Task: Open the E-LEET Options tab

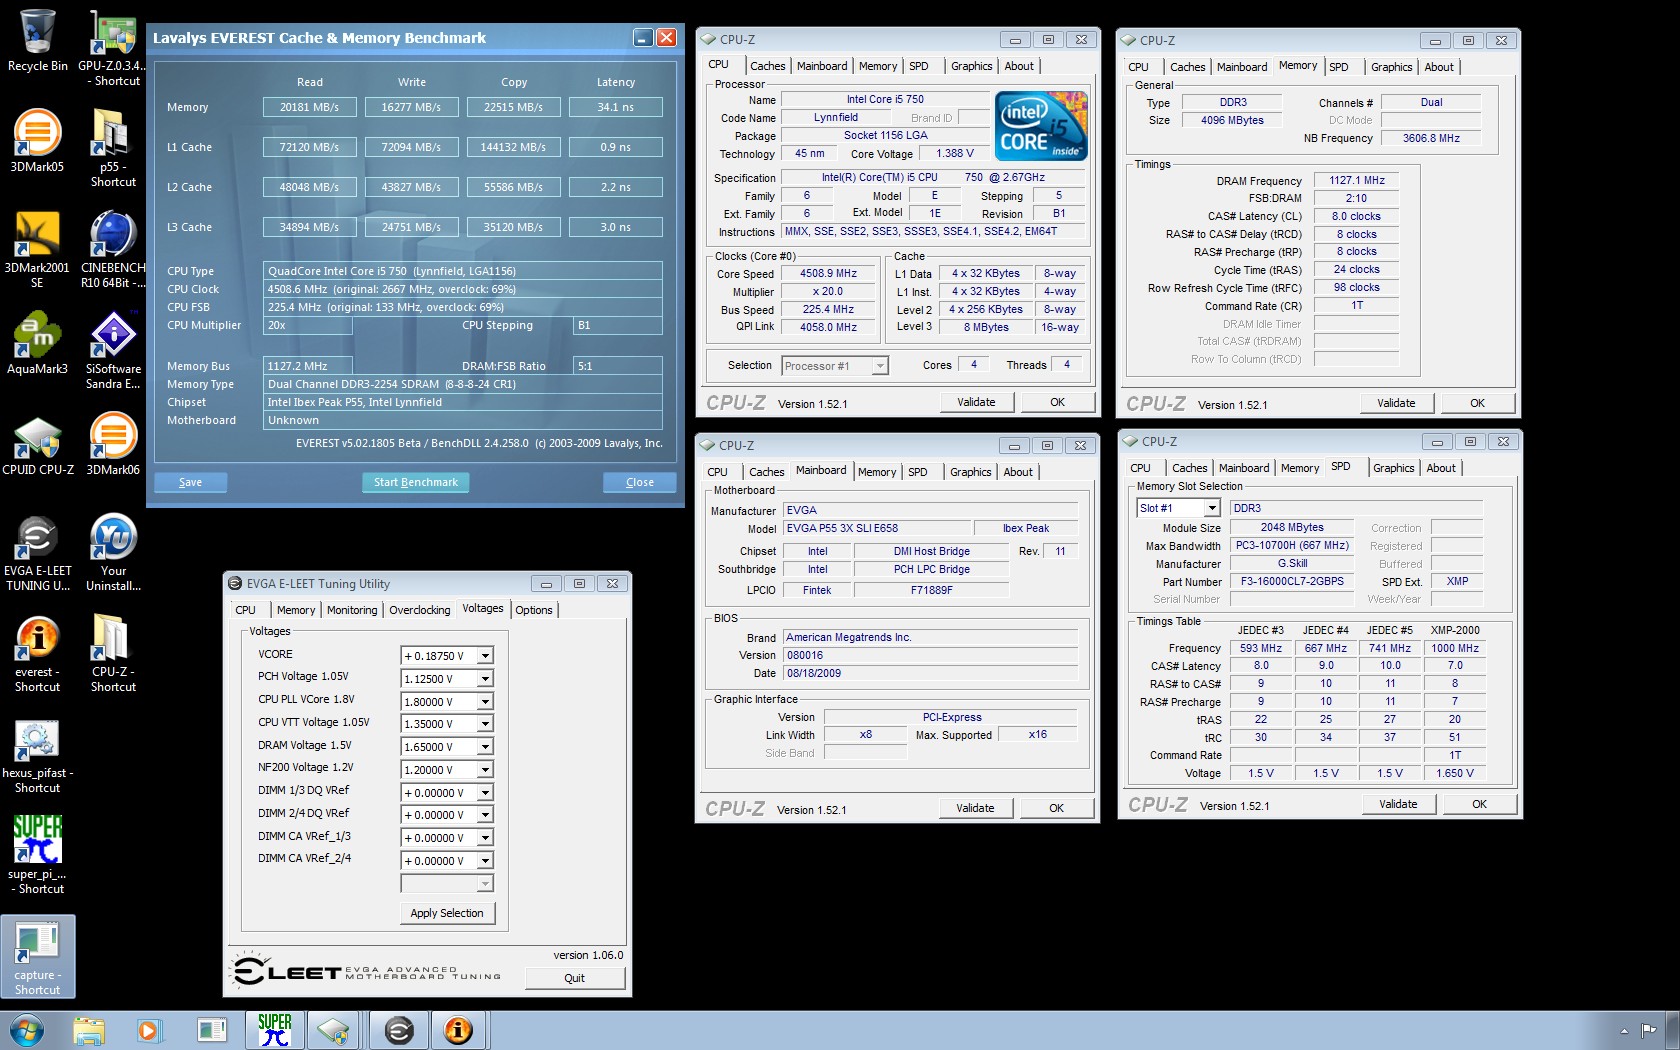Action: [534, 610]
